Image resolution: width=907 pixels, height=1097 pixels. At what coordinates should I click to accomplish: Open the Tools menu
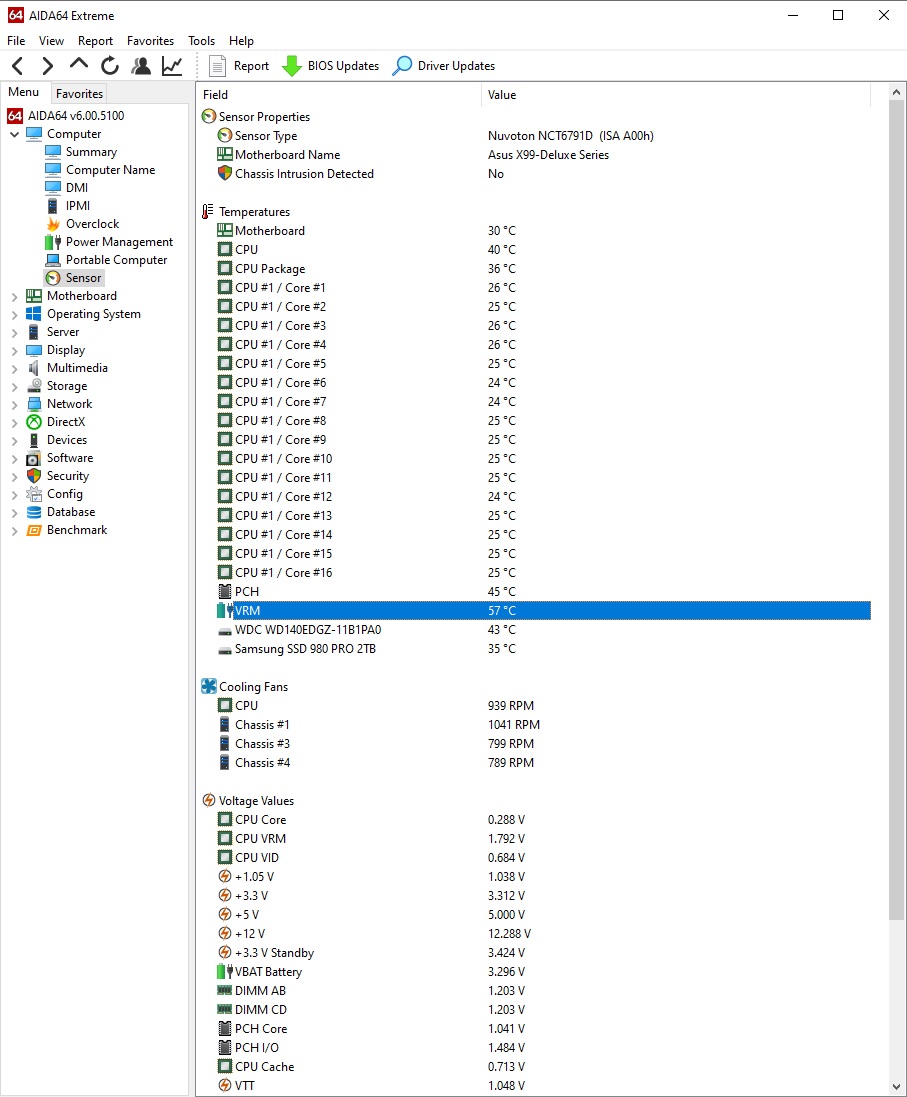[x=202, y=41]
